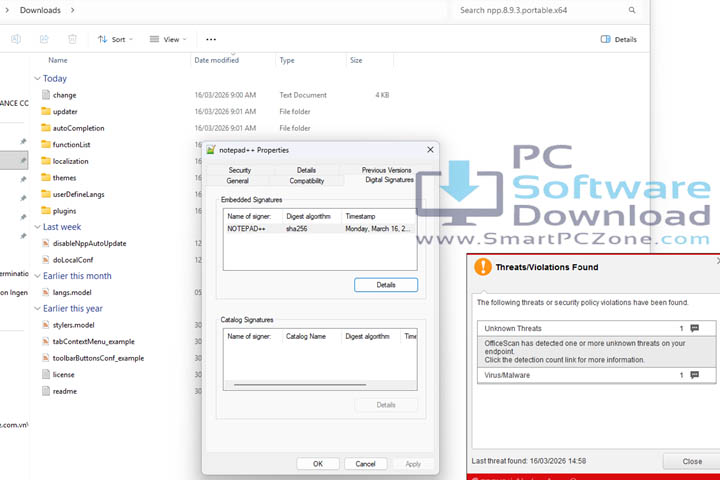
Task: Select the disableNppAutoUpdate file icon
Action: coord(45,243)
